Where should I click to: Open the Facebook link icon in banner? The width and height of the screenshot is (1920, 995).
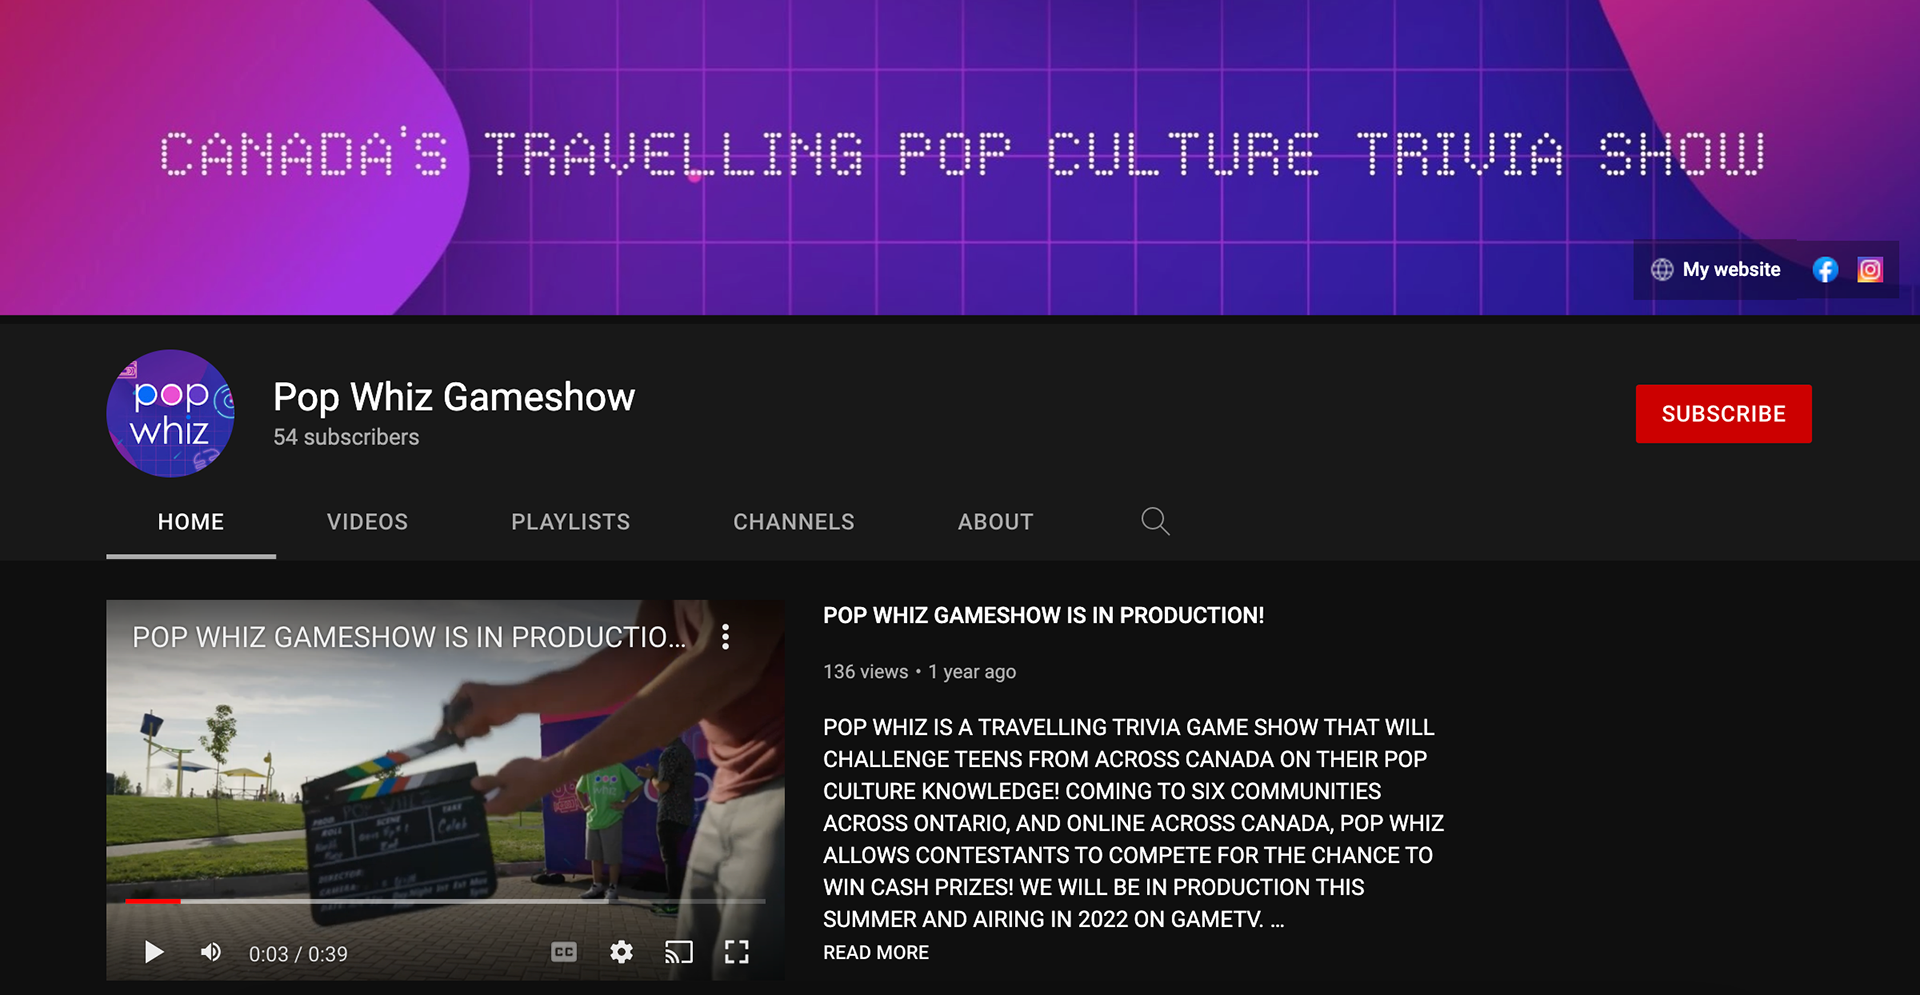pos(1825,270)
